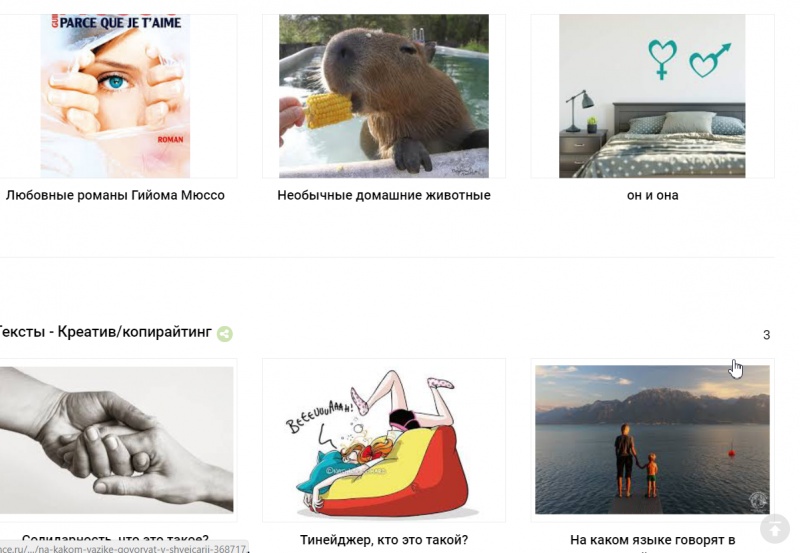The width and height of the screenshot is (800, 553).
Task: Click the corn cob held by hand
Action: pos(328,110)
